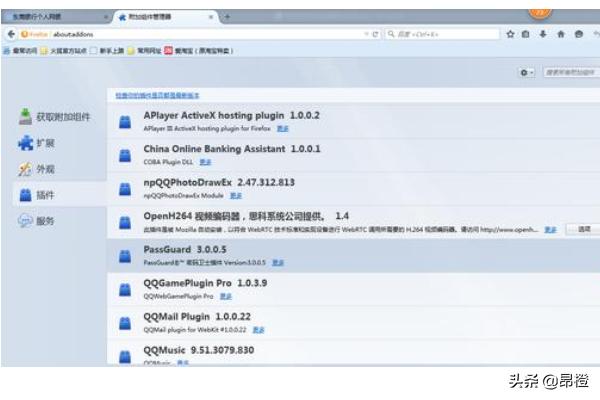Viewport: 600px width, 400px height.
Task: Open the first bookmarks toolbar item
Action: [21, 51]
